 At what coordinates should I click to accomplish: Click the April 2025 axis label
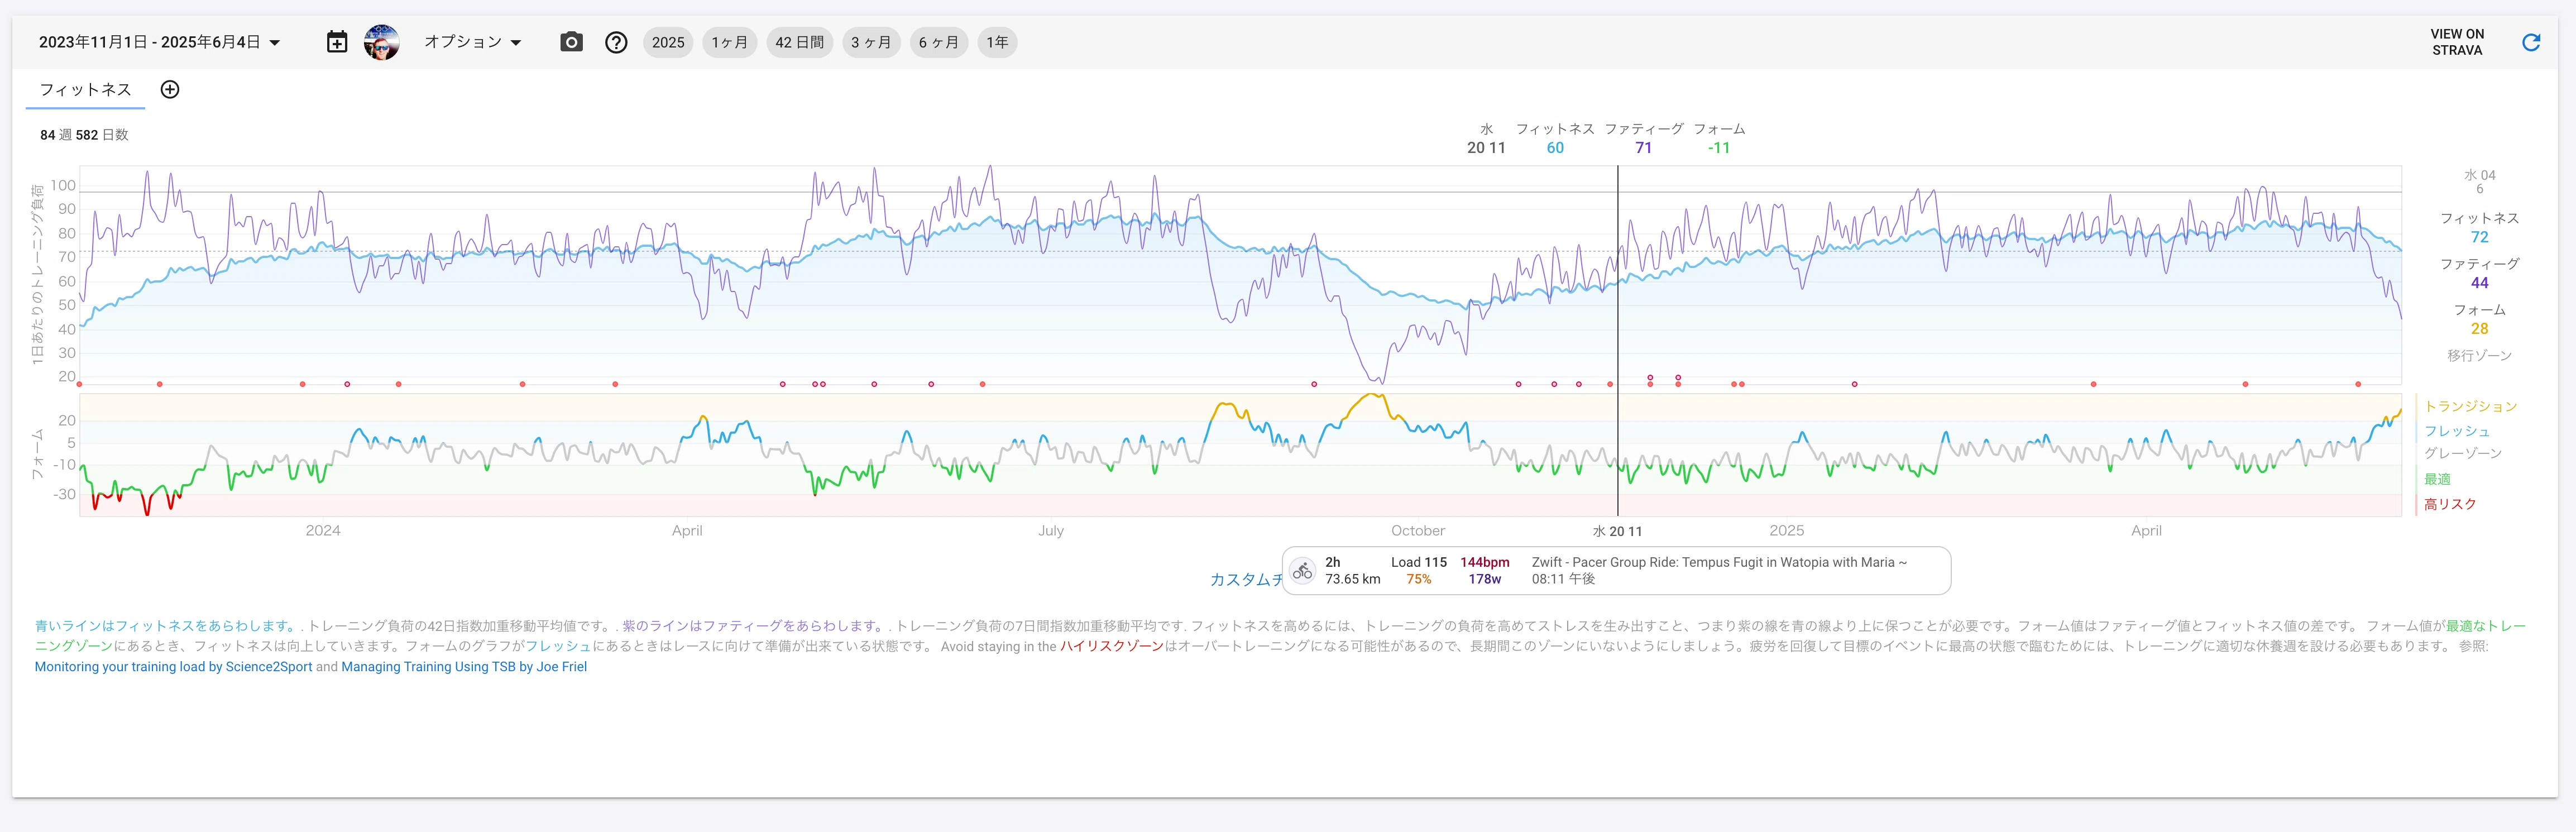point(2146,530)
